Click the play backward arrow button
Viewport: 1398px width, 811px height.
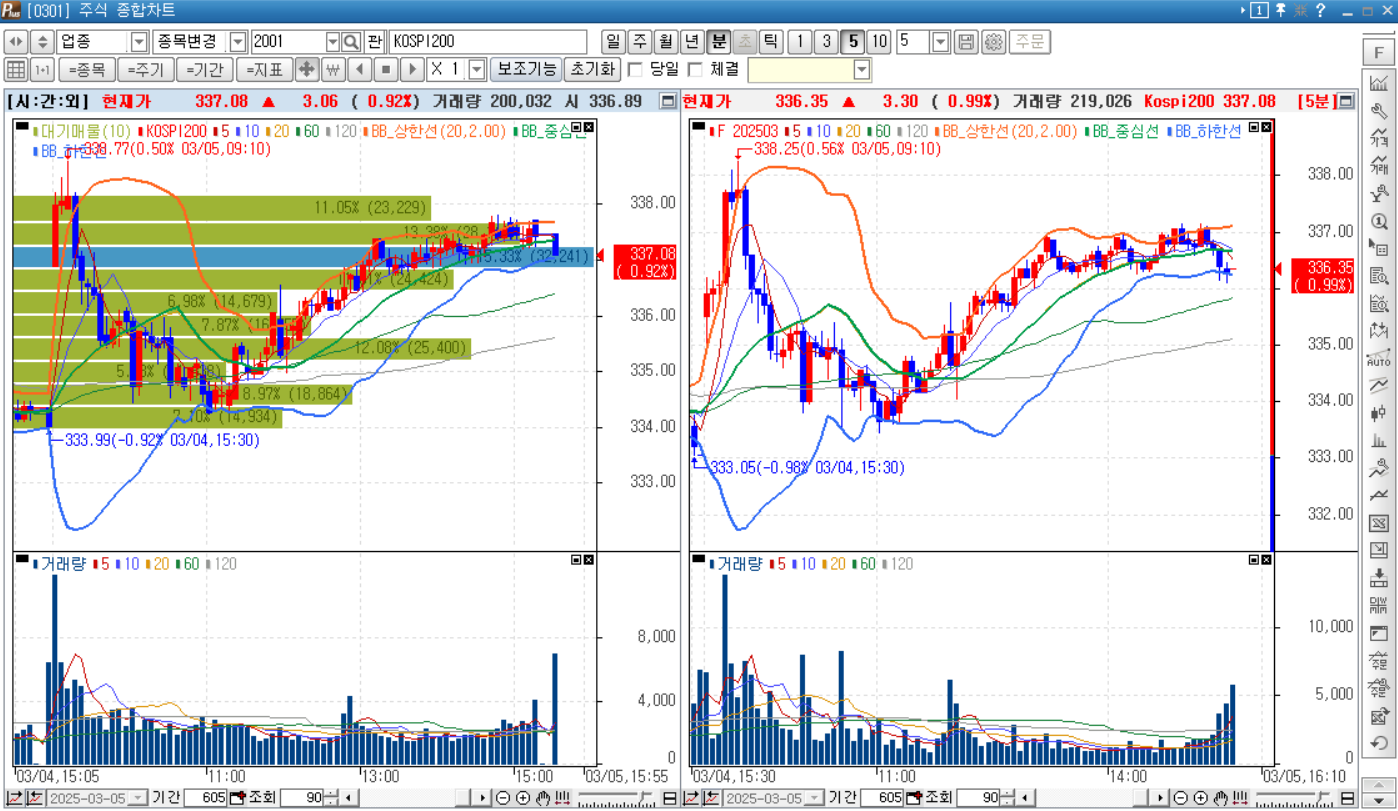point(360,70)
